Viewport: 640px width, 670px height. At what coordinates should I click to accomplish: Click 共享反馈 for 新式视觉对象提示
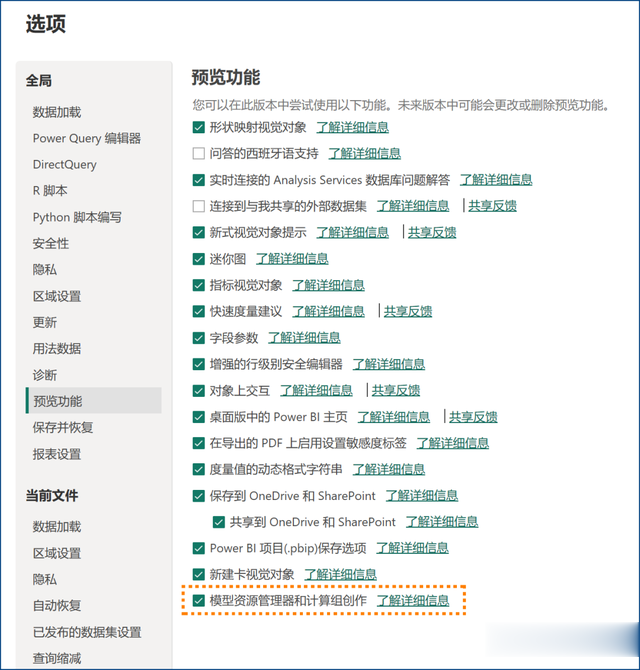pos(432,232)
